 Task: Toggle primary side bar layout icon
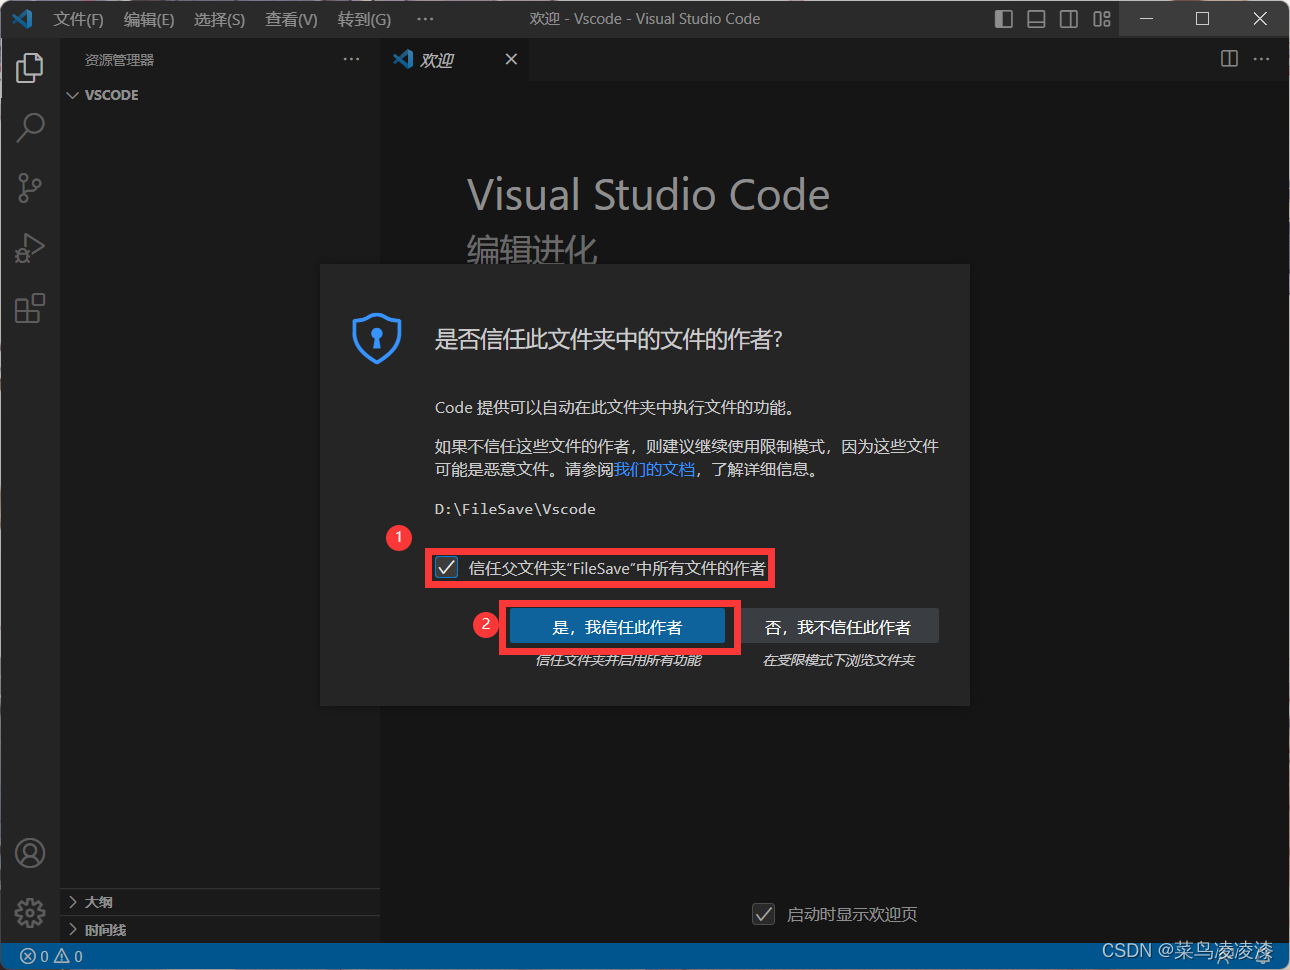1004,19
